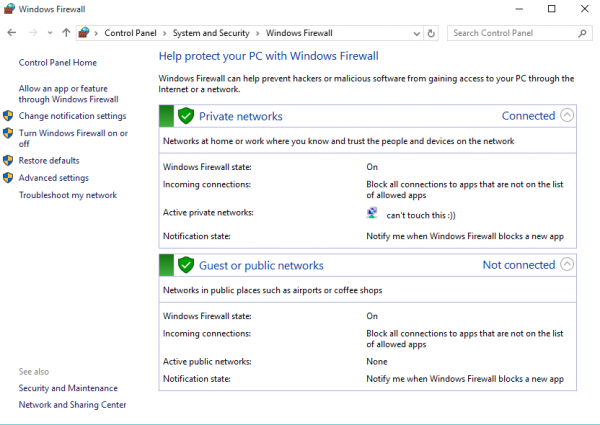Click the shield icon next to Advanced settings
The image size is (600, 425).
pos(9,178)
